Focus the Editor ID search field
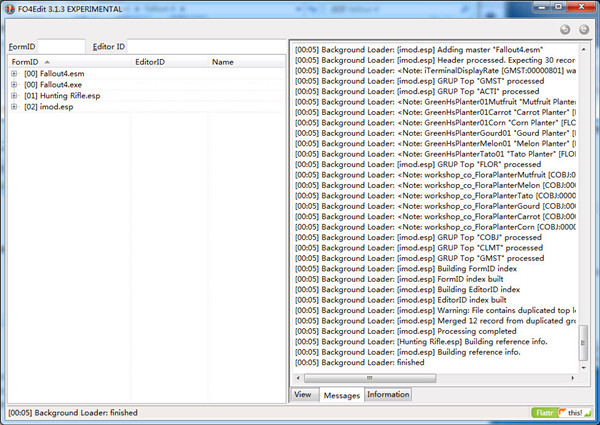Screen dimensions: 600x425 (207, 47)
